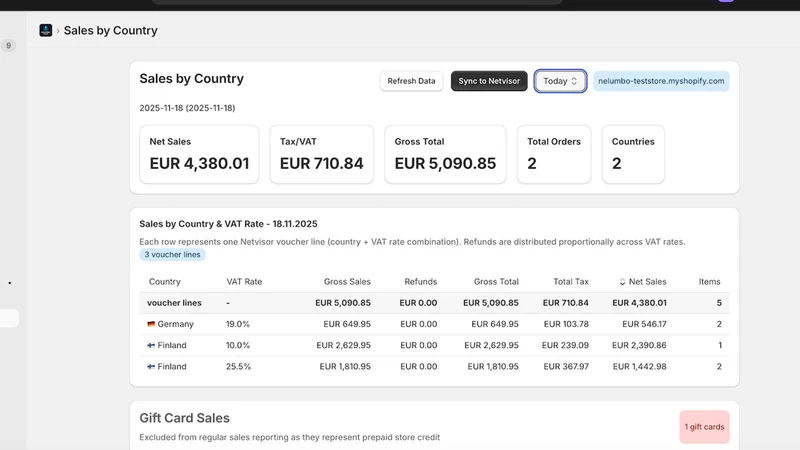Select the Tax/VAT summary card
This screenshot has height=450, width=800.
tap(321, 154)
